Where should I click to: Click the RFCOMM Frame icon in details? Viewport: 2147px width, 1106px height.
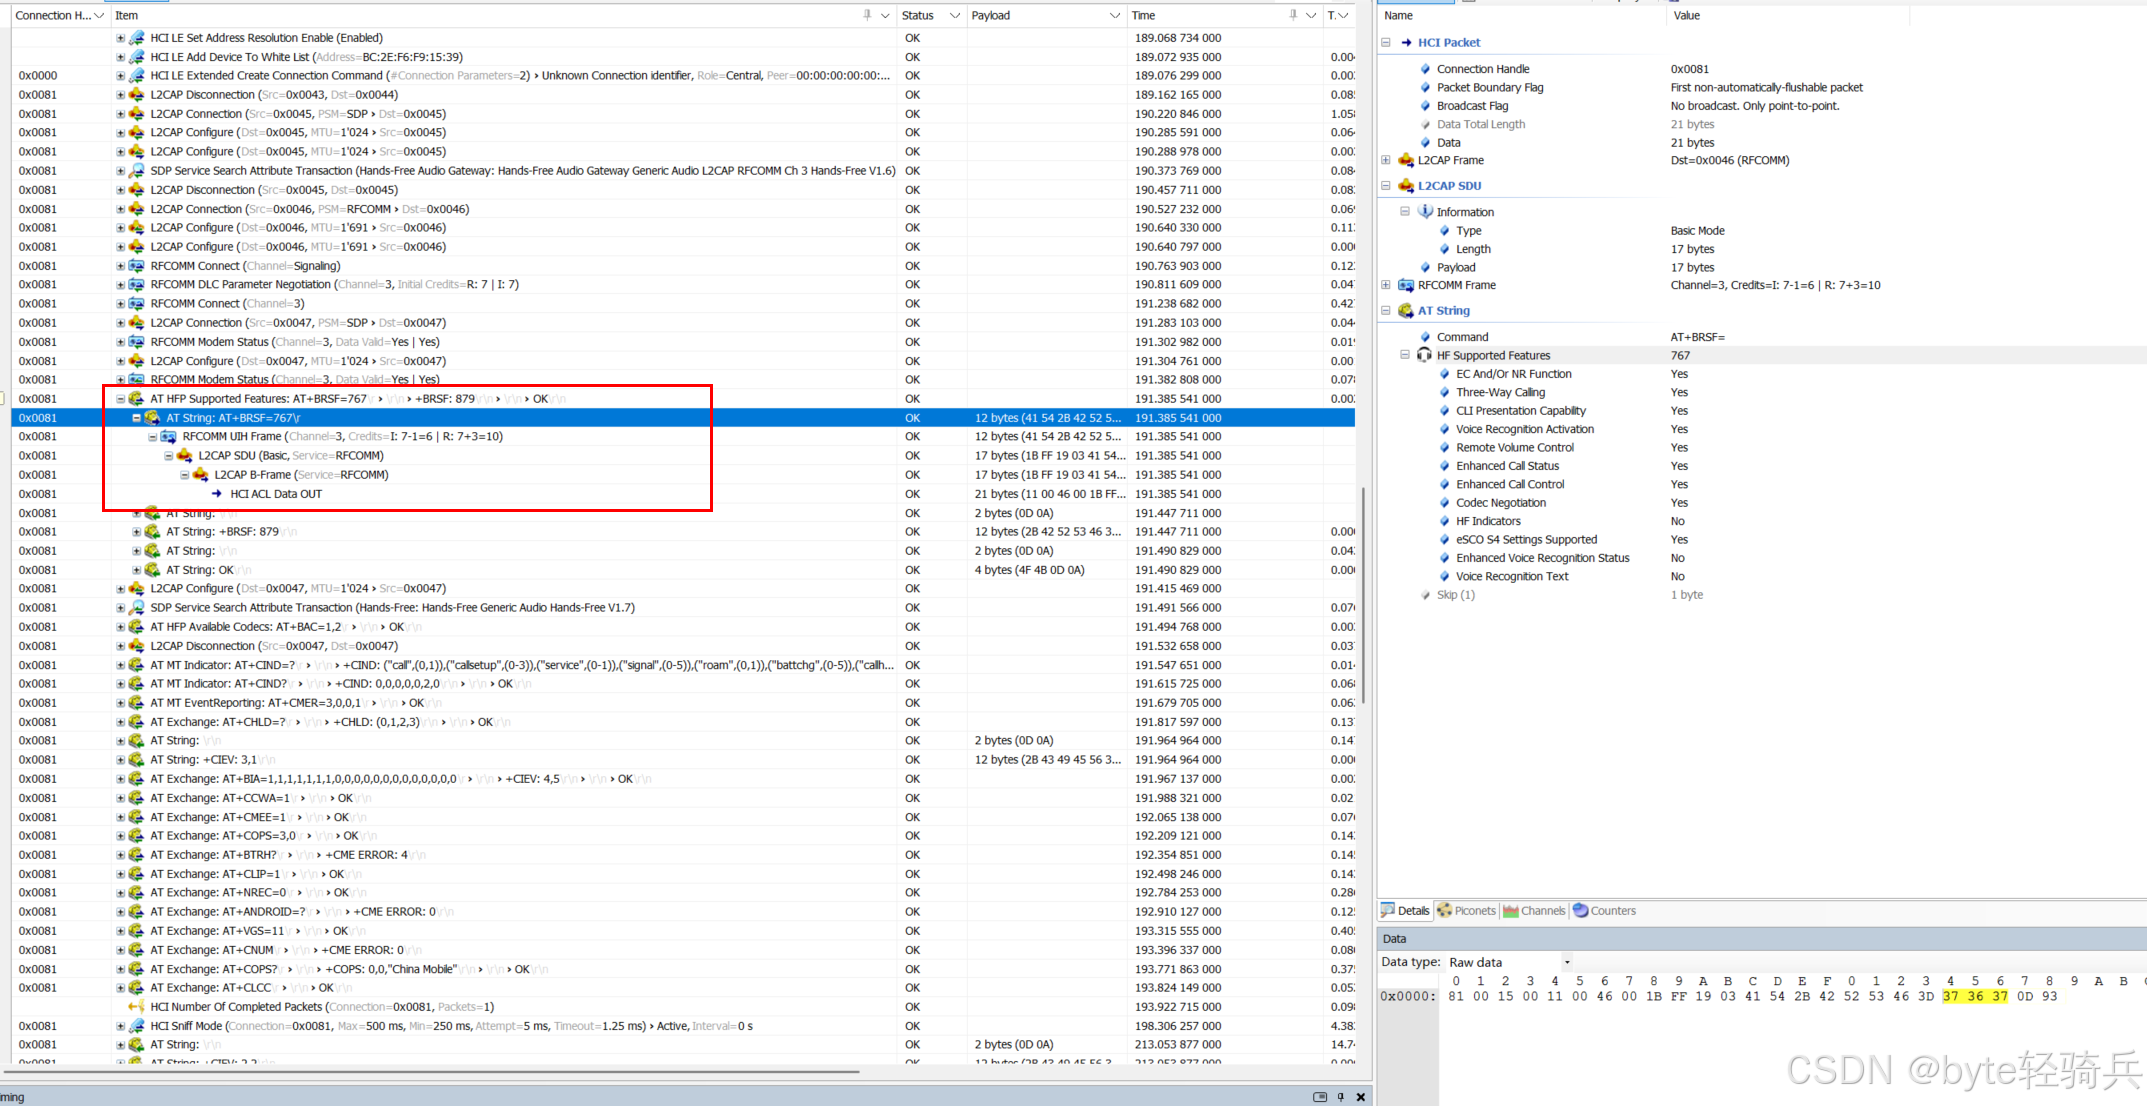(x=1406, y=285)
